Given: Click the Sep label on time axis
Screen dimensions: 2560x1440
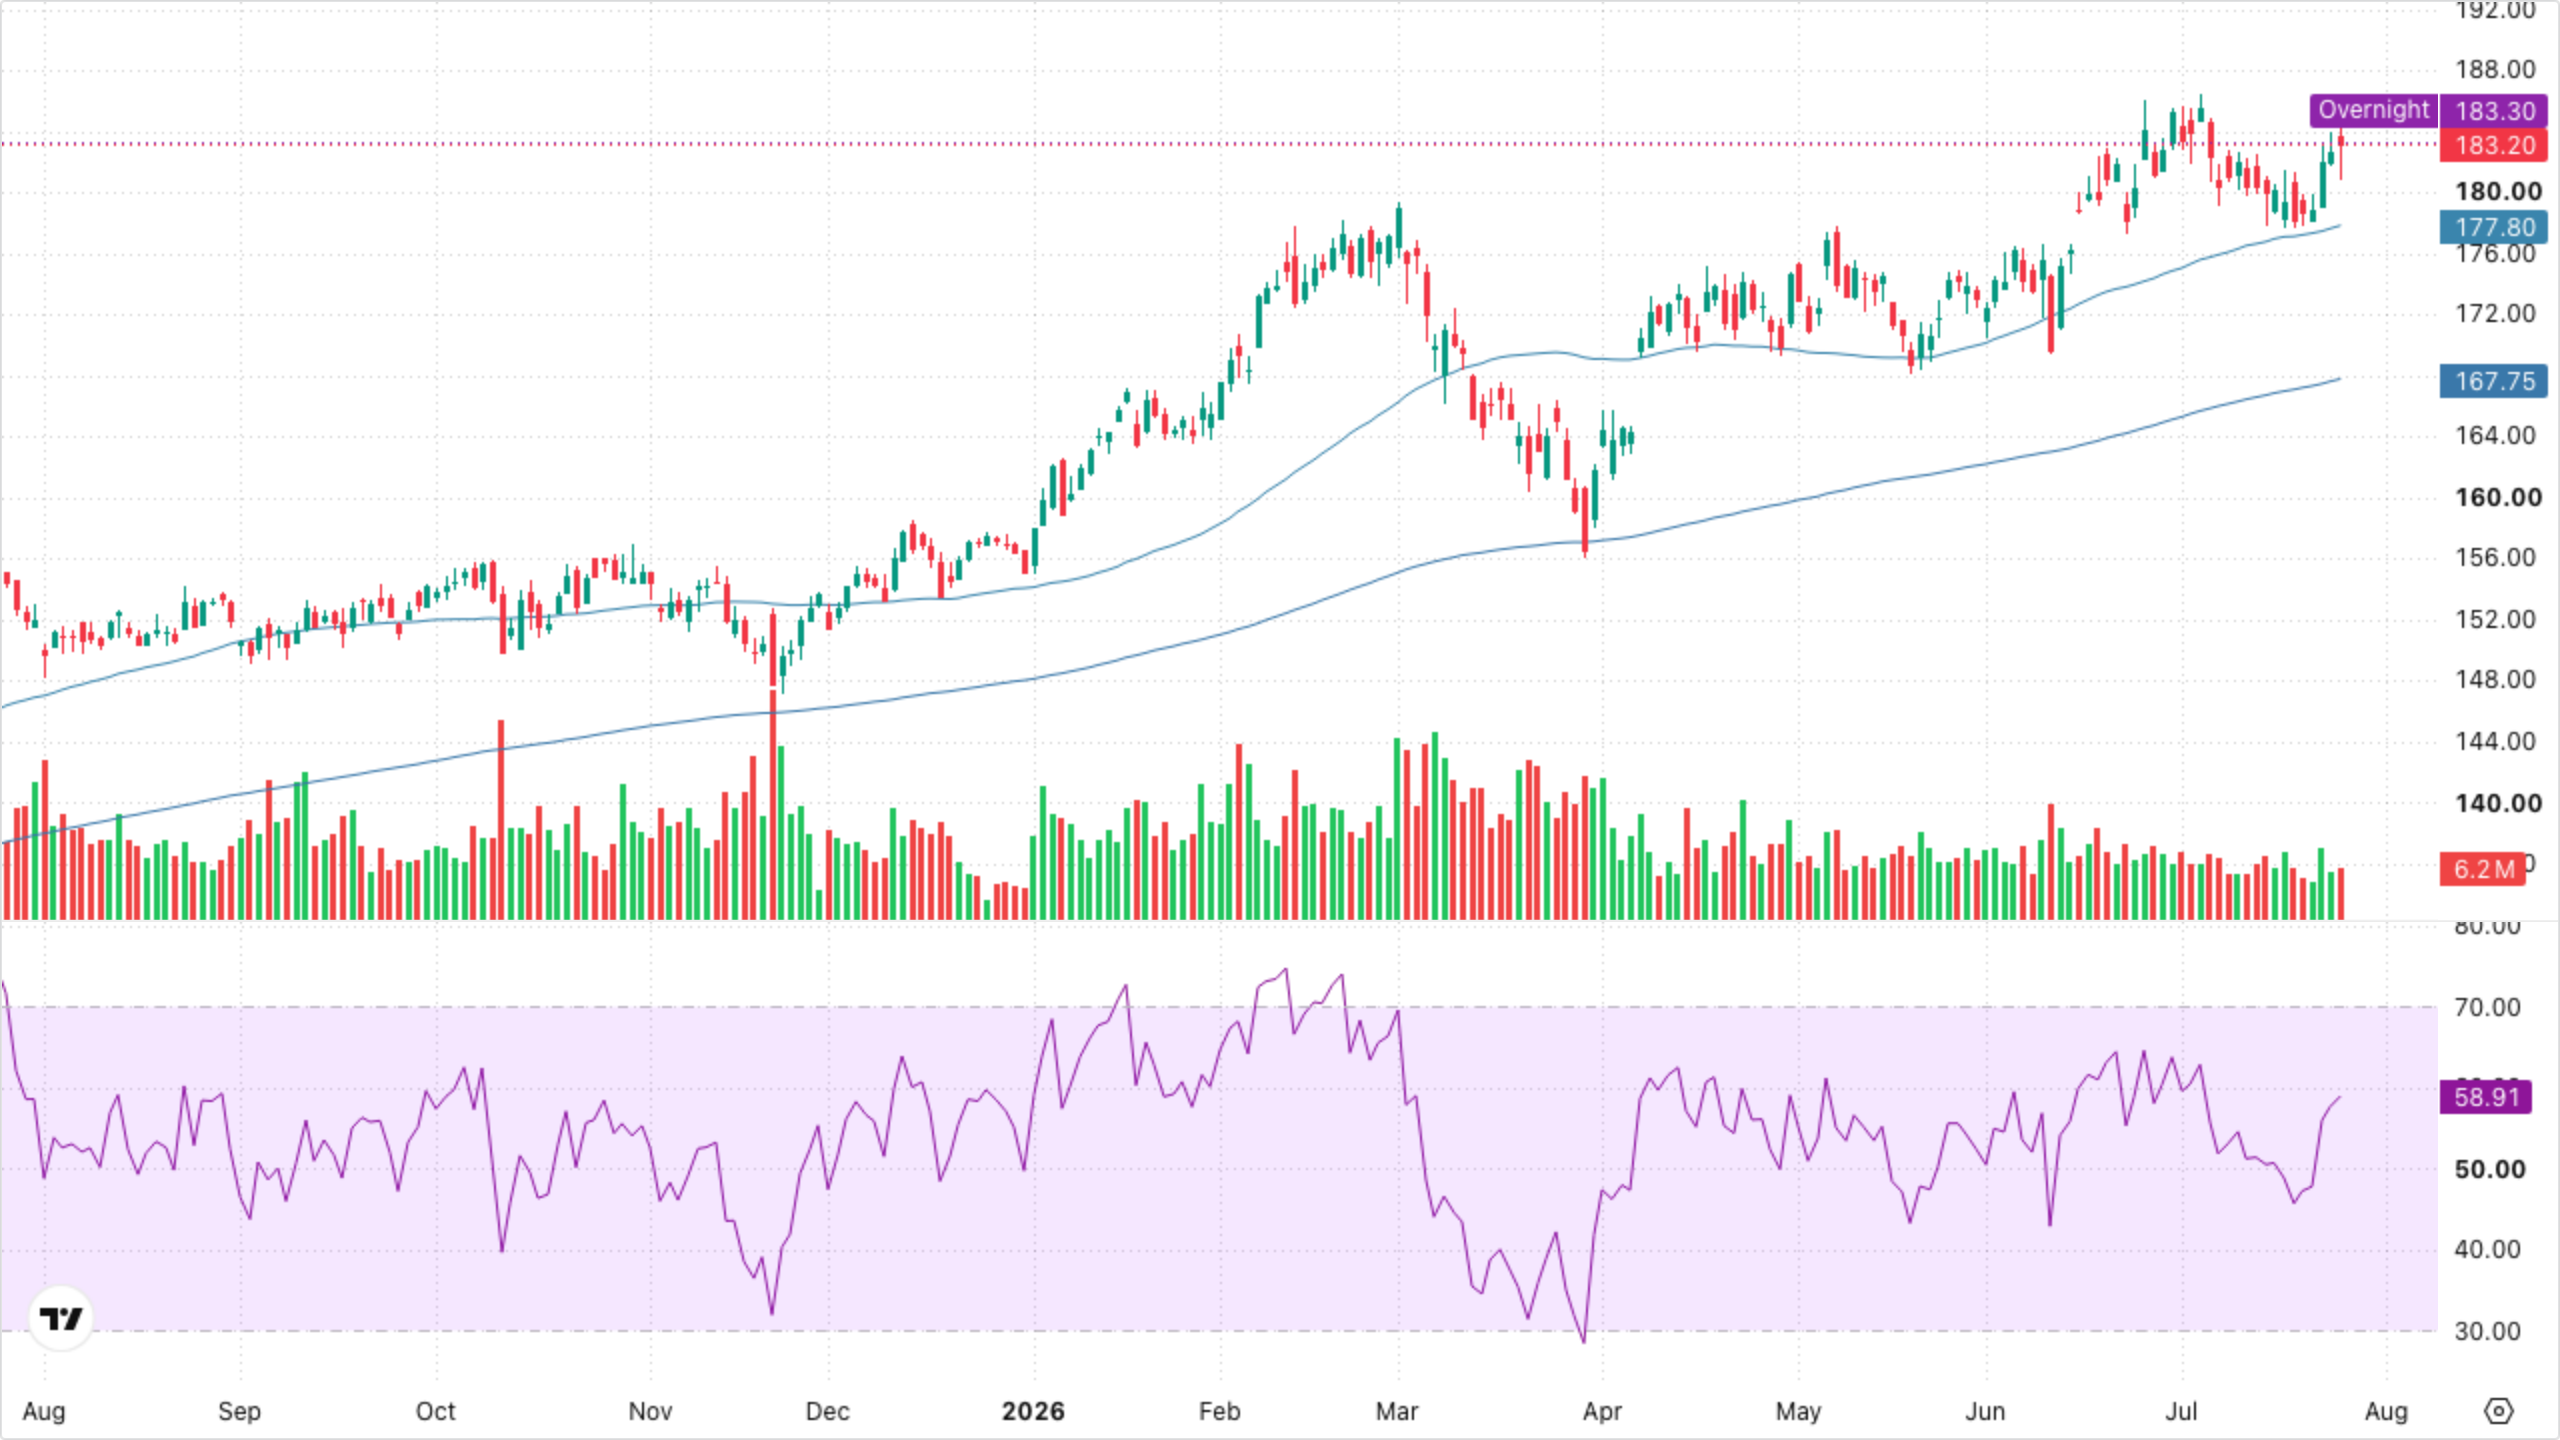Looking at the screenshot, I should click(x=239, y=1411).
